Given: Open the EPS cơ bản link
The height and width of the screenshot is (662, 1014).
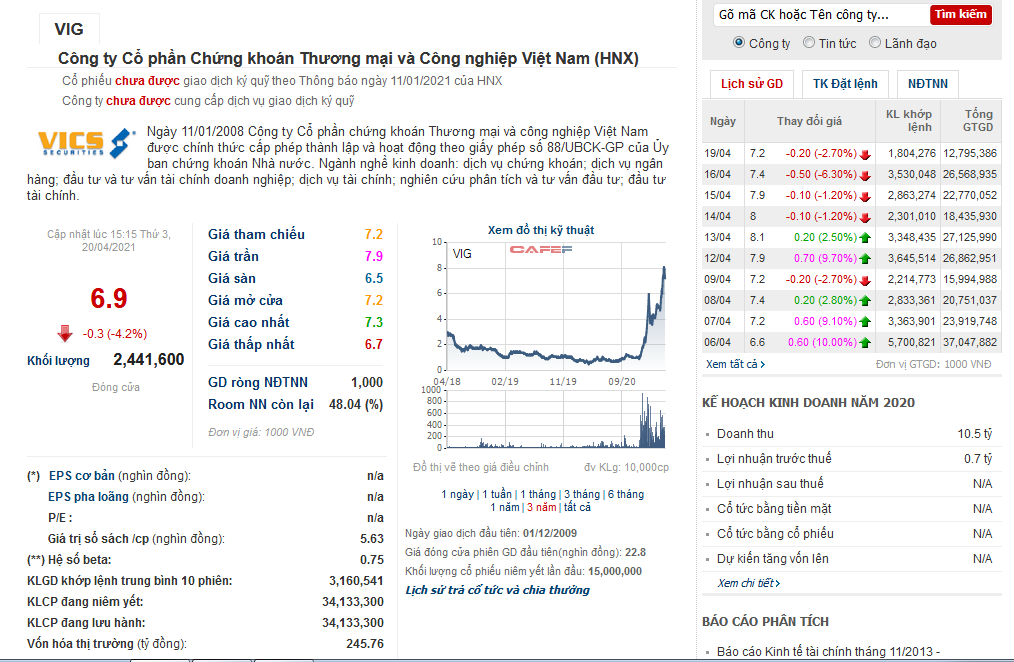Looking at the screenshot, I should tap(81, 476).
